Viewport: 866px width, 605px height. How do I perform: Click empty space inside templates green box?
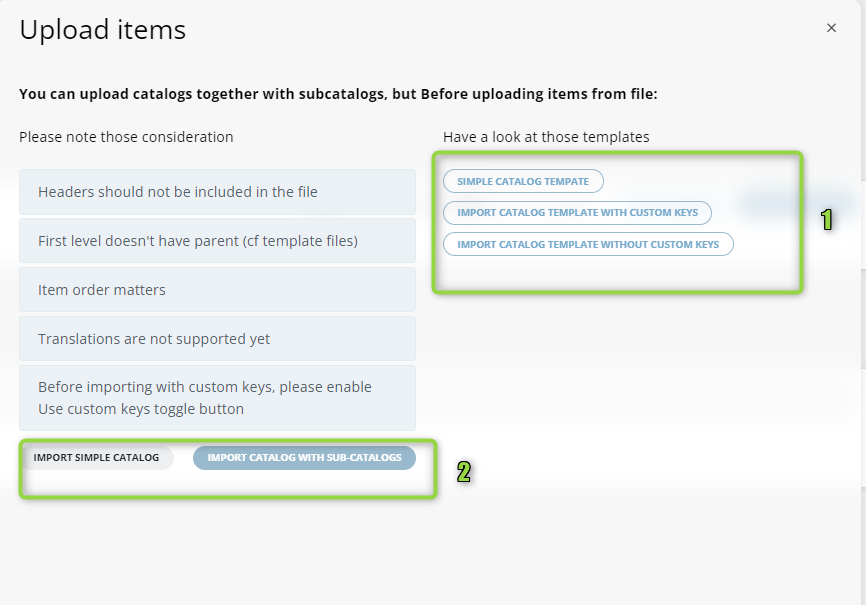point(616,272)
